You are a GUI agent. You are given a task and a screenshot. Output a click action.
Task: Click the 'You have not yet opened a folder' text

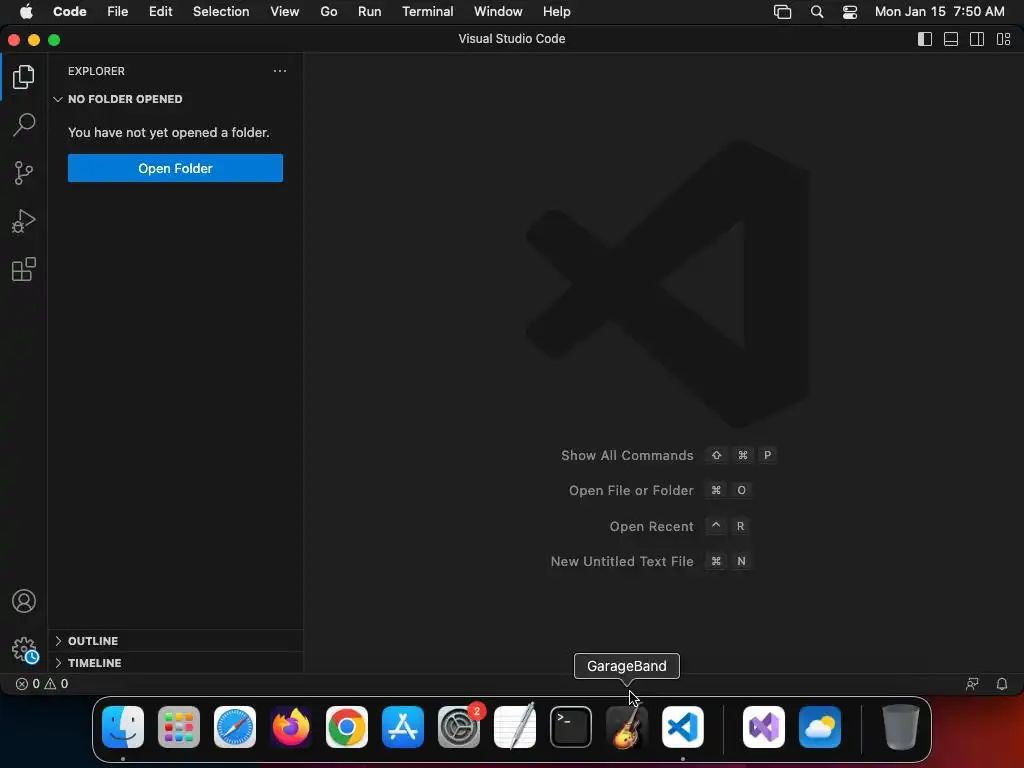(168, 133)
